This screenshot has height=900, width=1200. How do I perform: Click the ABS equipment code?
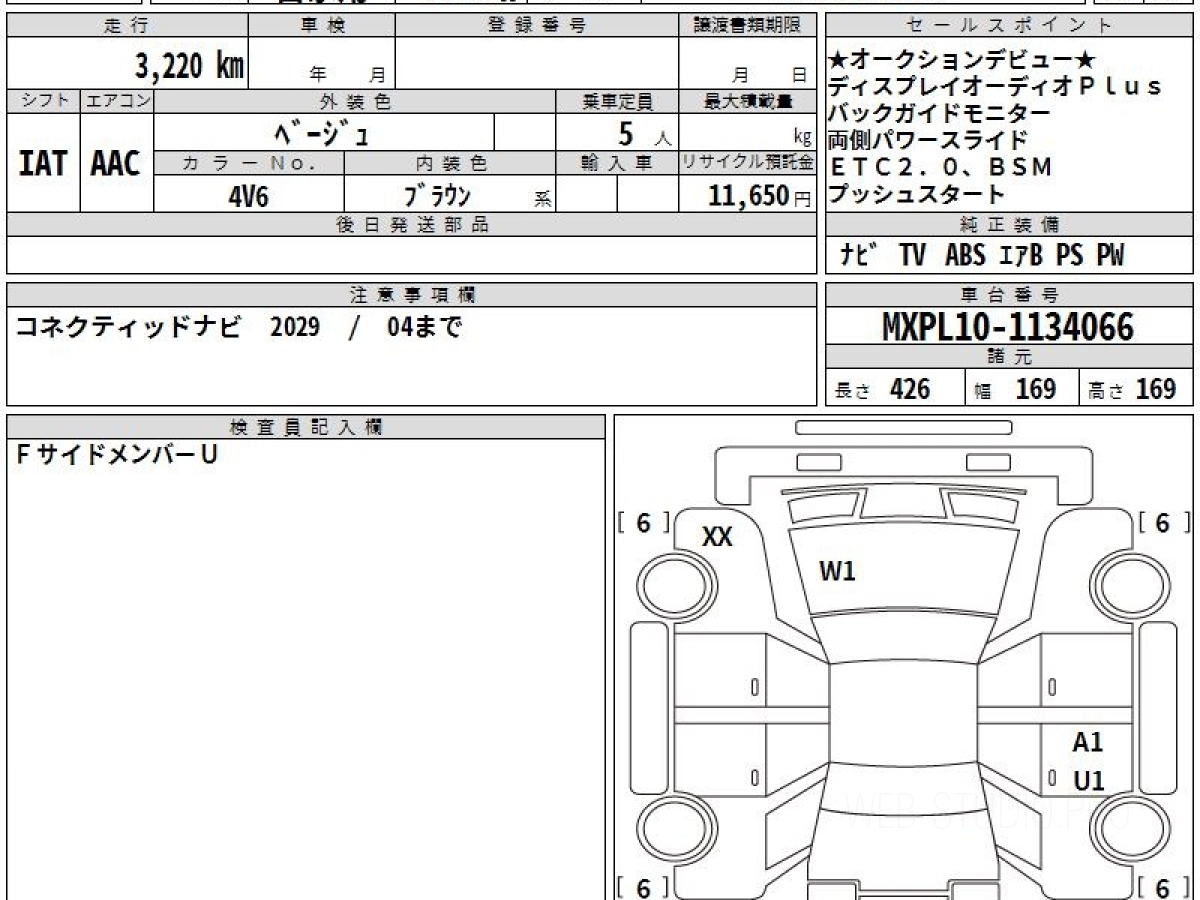pyautogui.click(x=963, y=256)
